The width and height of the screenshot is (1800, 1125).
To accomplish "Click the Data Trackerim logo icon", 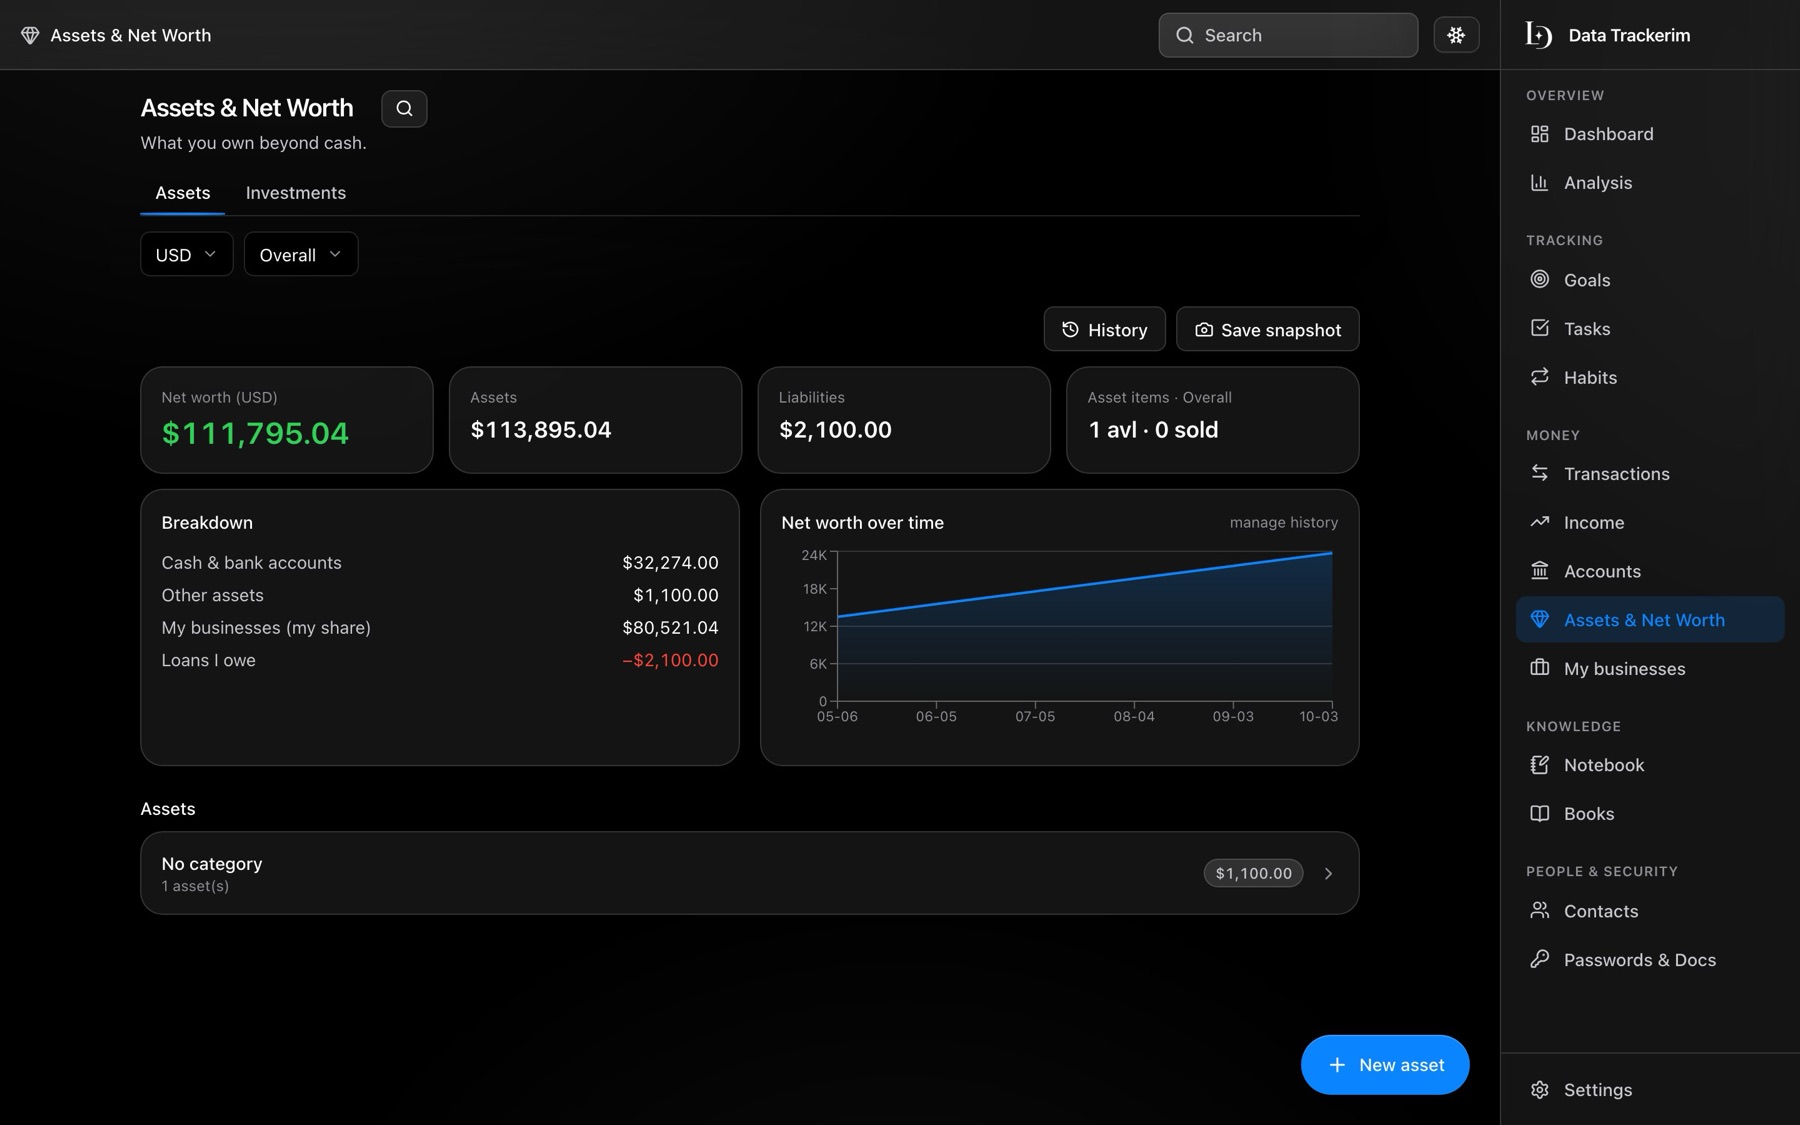I will 1538,35.
